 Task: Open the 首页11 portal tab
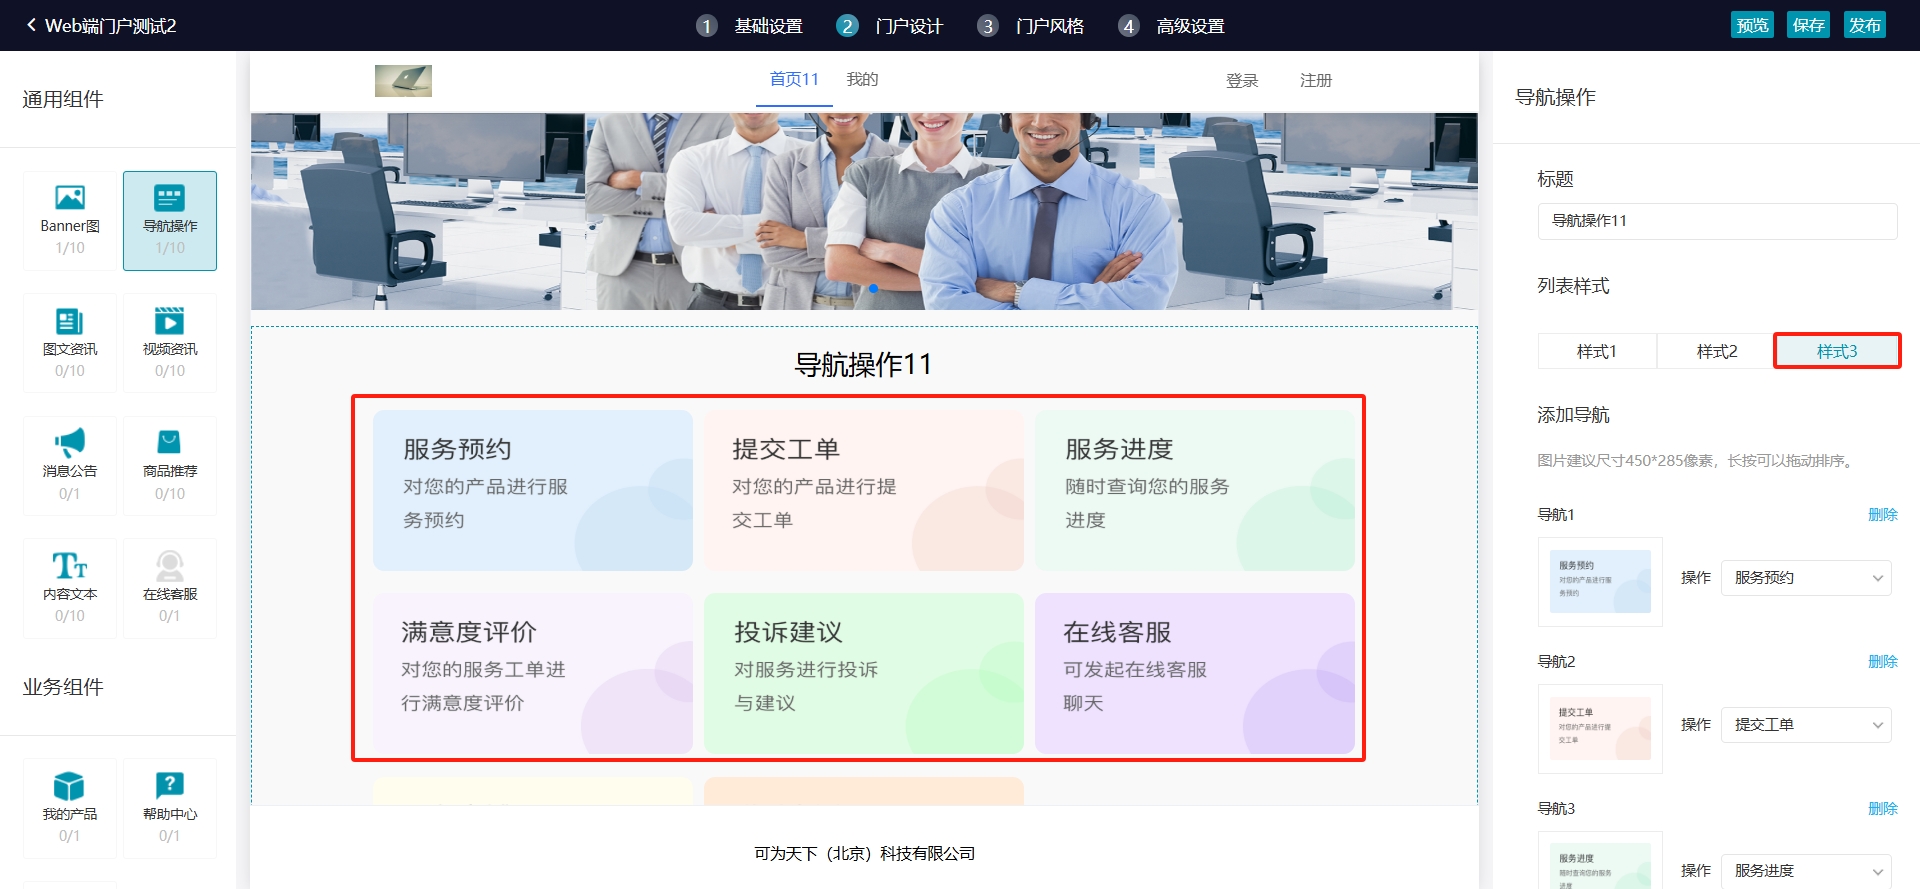click(794, 80)
